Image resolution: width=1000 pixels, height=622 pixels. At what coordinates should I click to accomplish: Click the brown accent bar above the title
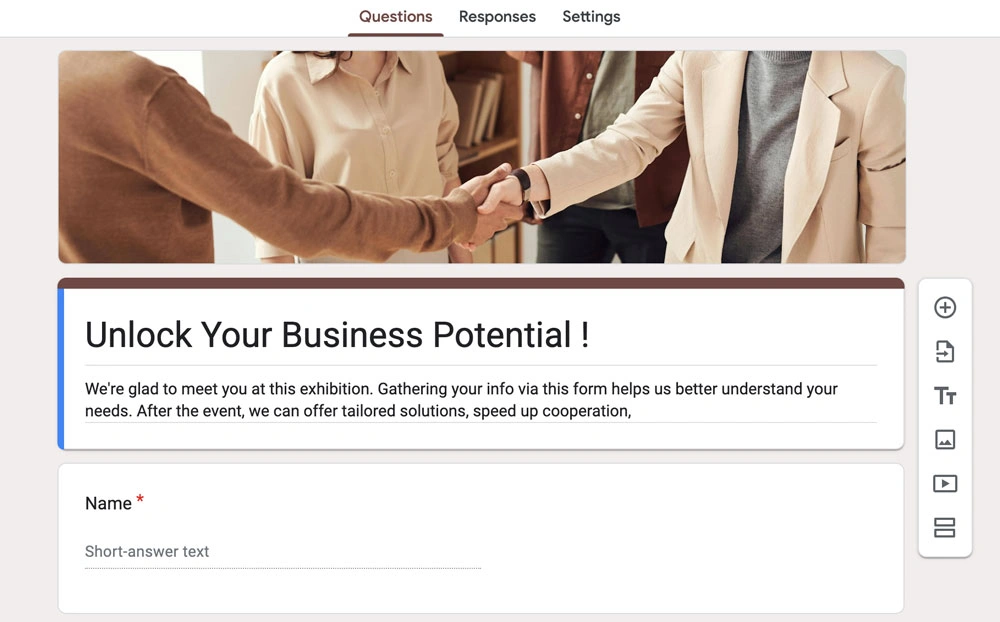point(481,284)
